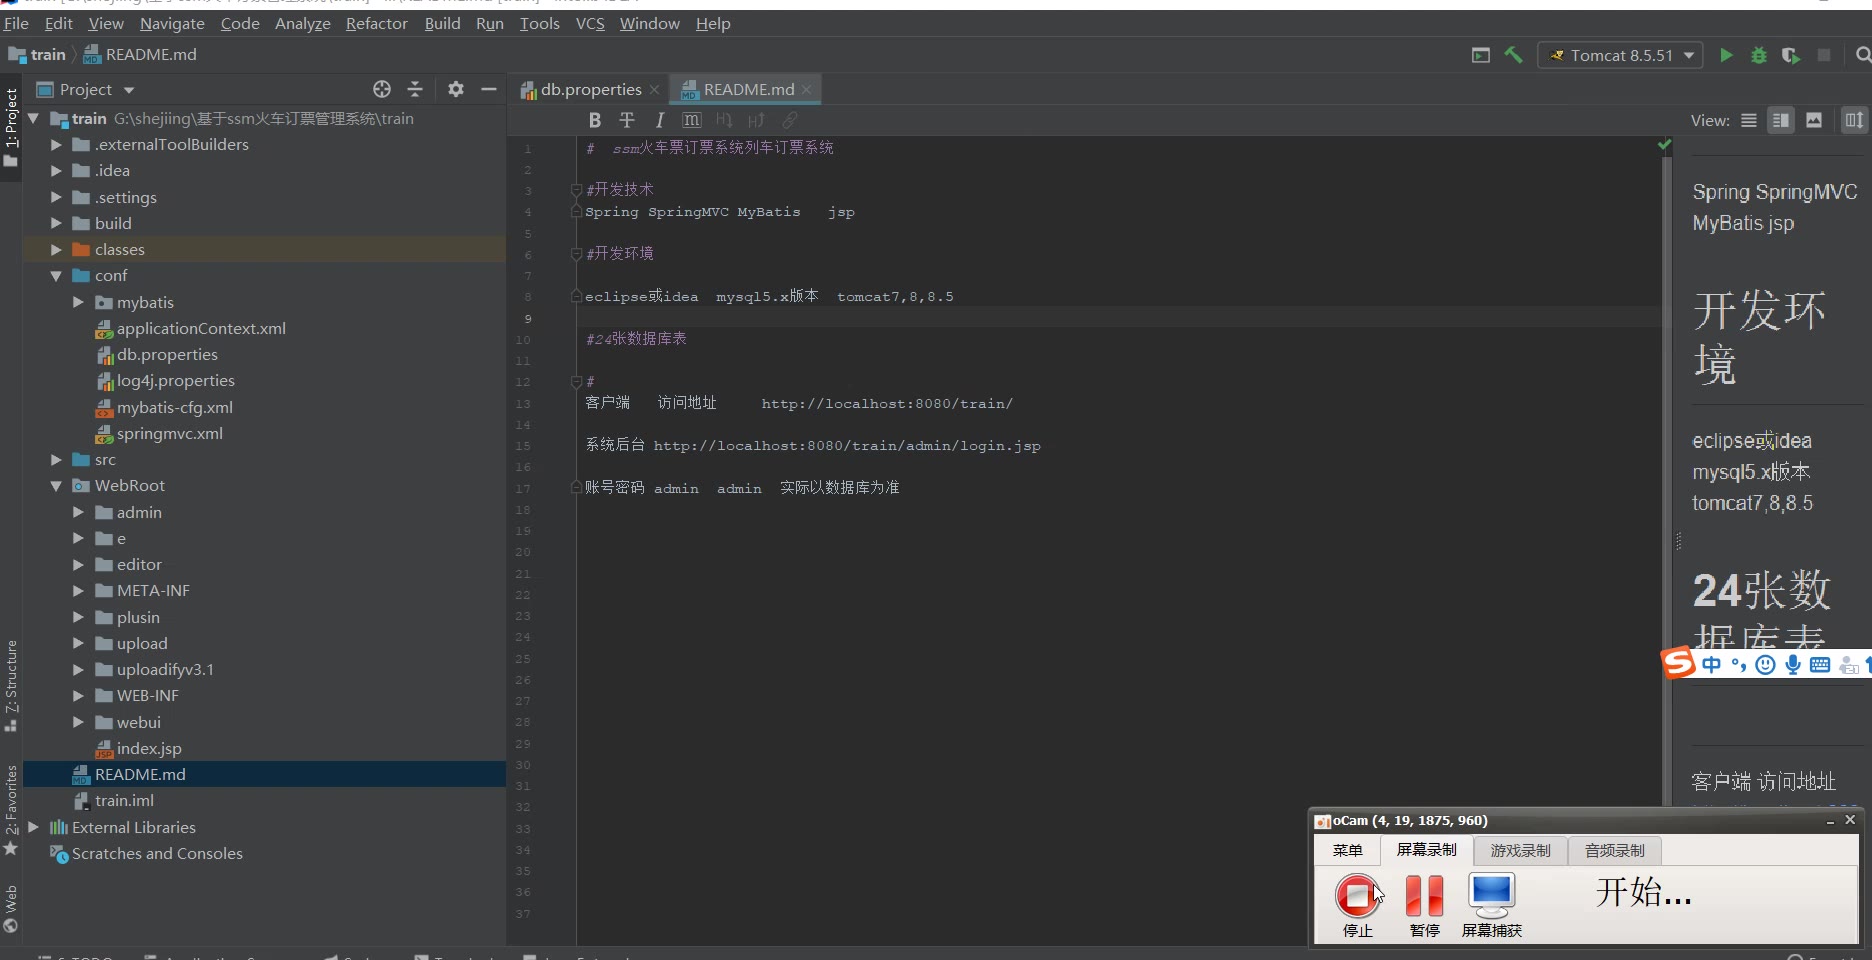The height and width of the screenshot is (960, 1872).
Task: Open springmvc.xml in the project tree
Action: (x=169, y=433)
